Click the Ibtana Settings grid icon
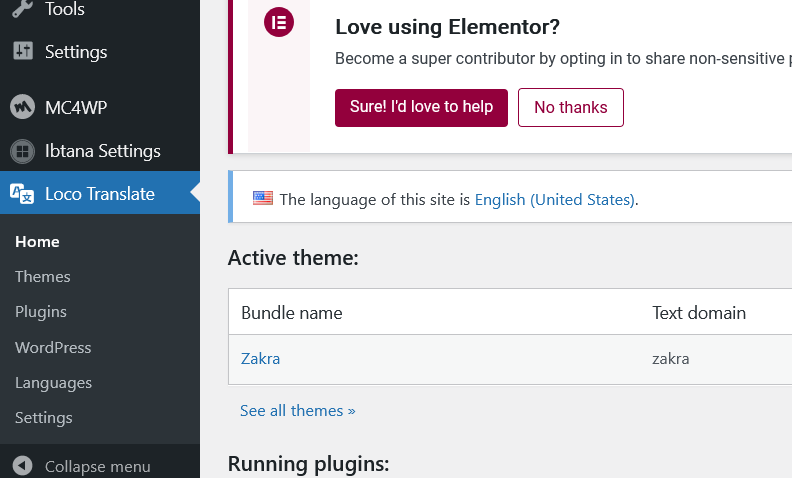 [x=22, y=151]
